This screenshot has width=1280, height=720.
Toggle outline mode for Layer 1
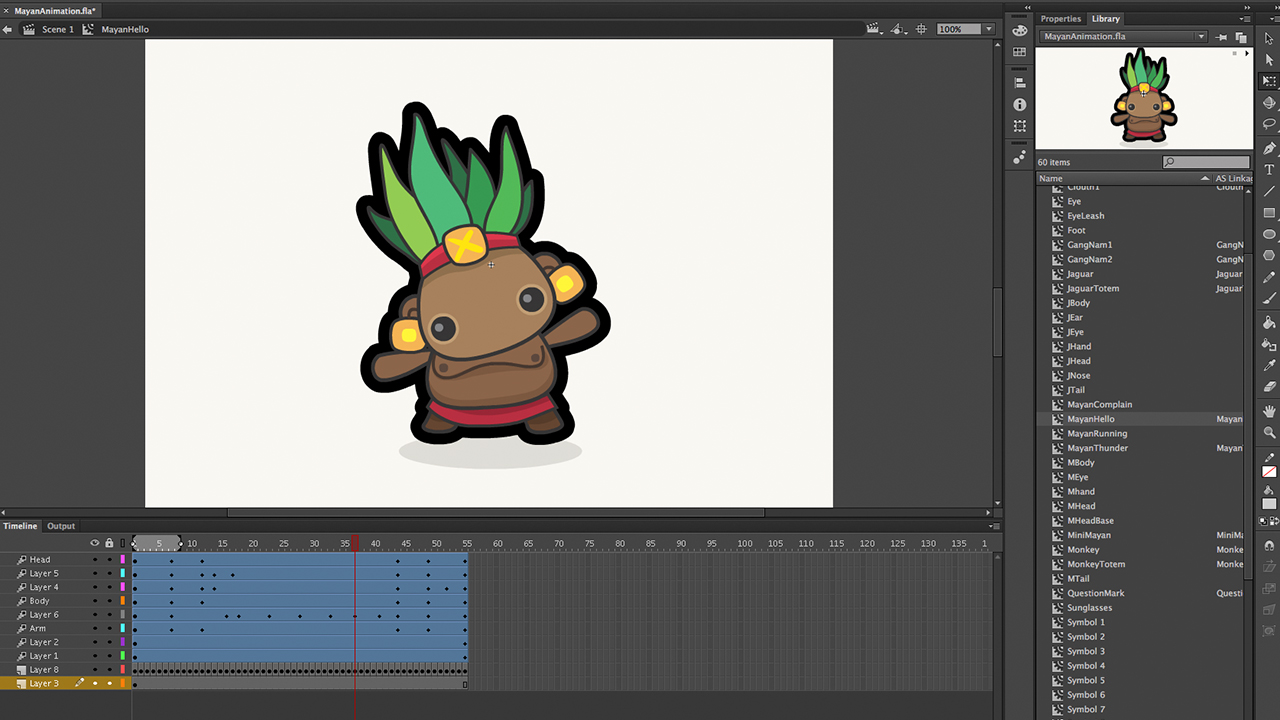[123, 656]
